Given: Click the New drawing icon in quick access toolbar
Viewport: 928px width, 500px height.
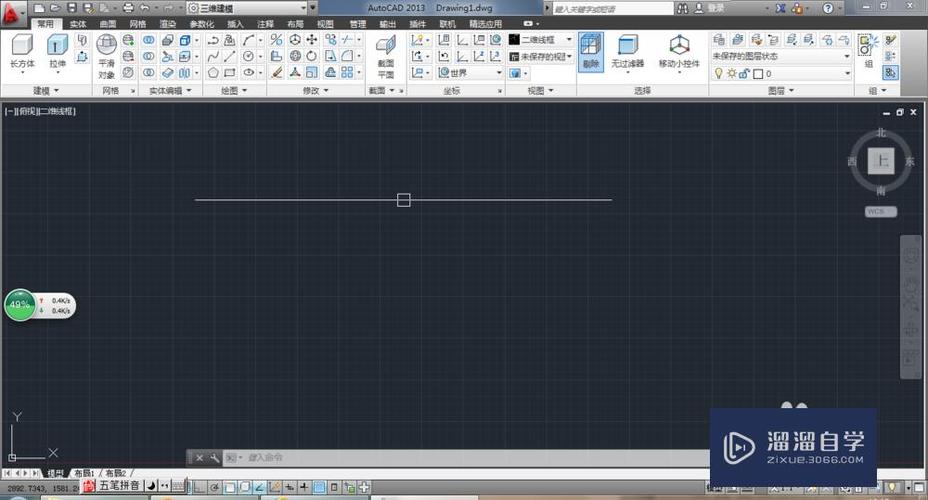Looking at the screenshot, I should click(x=39, y=8).
